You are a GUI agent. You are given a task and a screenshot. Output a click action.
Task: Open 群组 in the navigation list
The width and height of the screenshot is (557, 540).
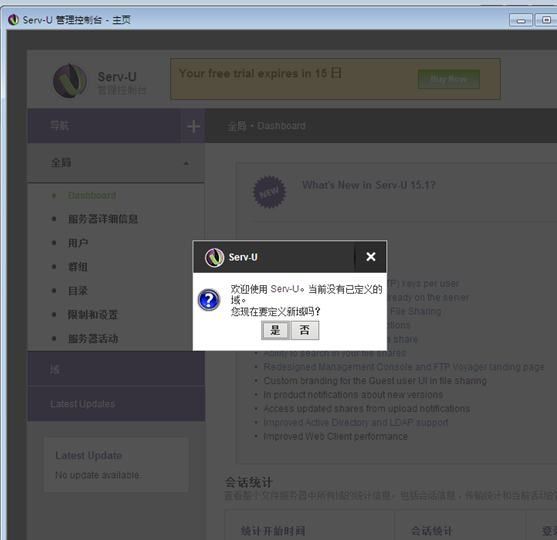78,267
